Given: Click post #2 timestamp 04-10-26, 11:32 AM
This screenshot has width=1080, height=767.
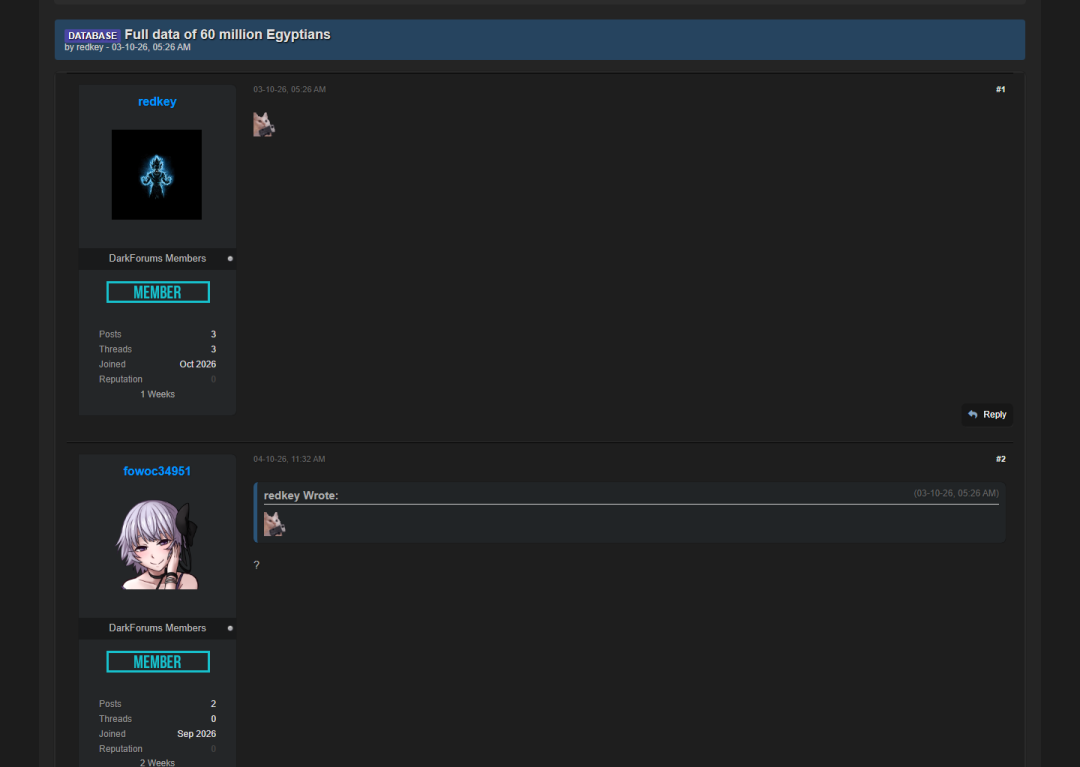Looking at the screenshot, I should pos(289,459).
